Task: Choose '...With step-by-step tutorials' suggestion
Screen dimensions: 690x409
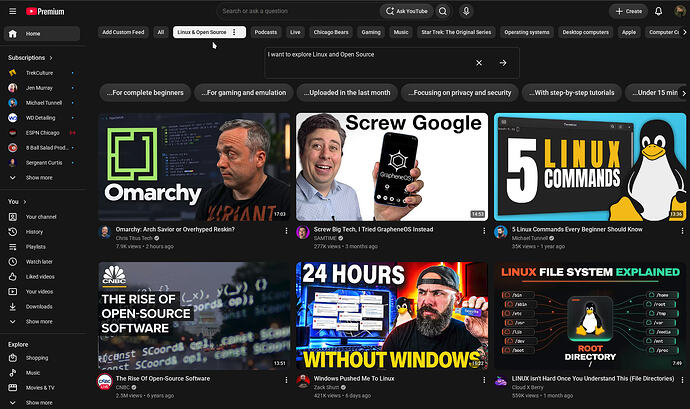Action: coord(572,92)
